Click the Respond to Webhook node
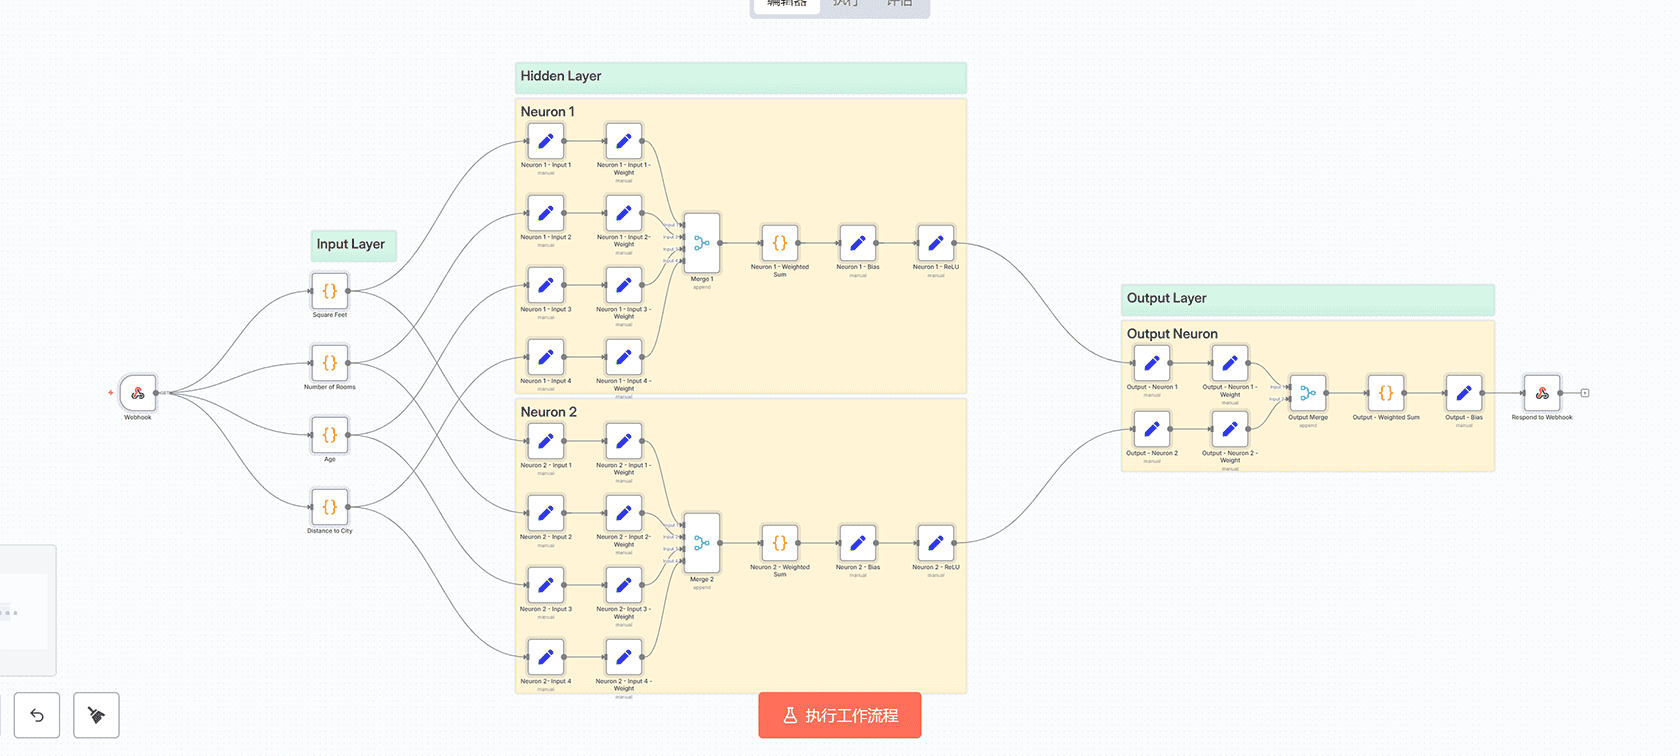1680x756 pixels. 1541,393
